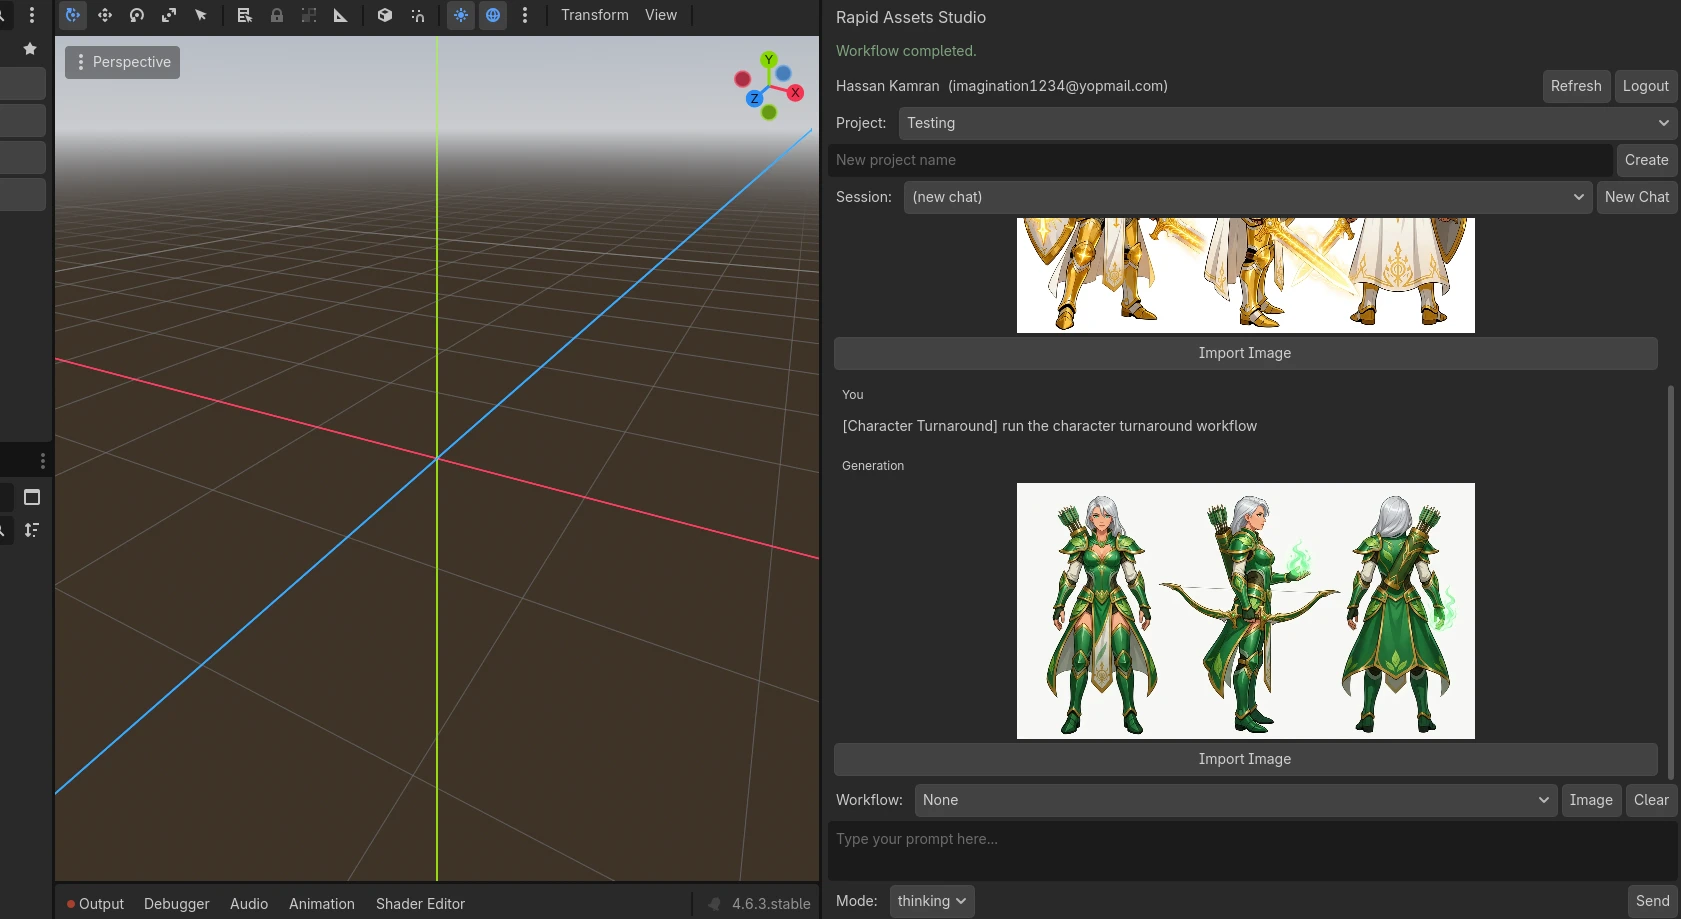This screenshot has width=1681, height=919.
Task: Click the Create project button
Action: 1647,160
